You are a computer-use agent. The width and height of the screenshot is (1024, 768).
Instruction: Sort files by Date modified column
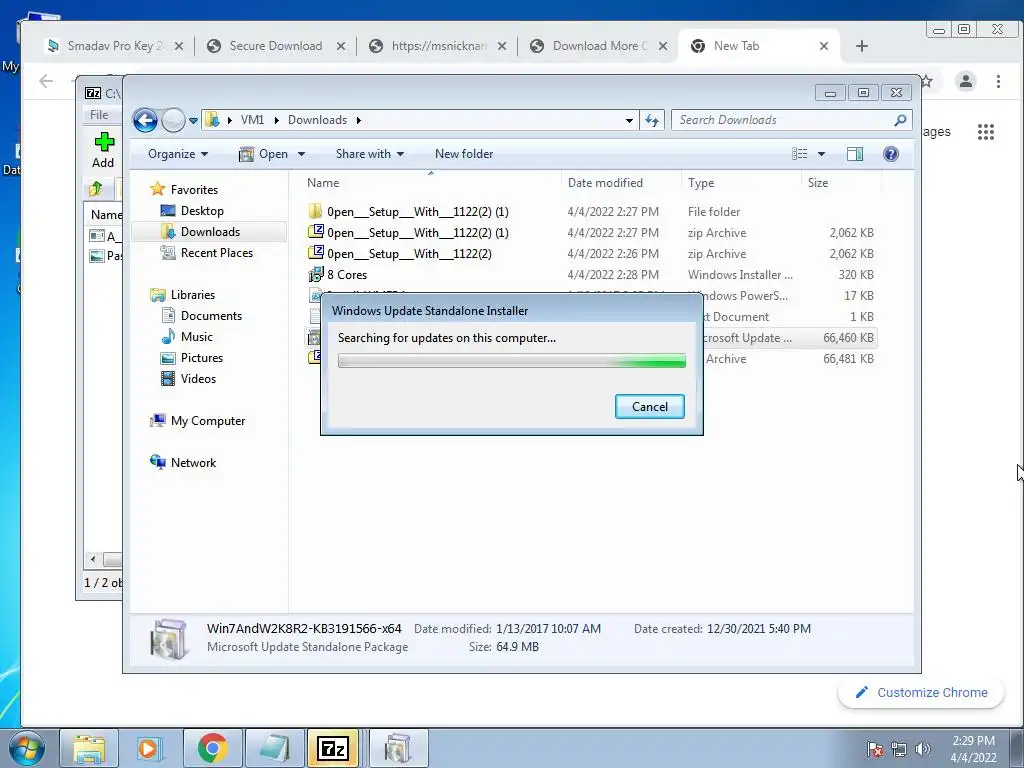click(620, 183)
